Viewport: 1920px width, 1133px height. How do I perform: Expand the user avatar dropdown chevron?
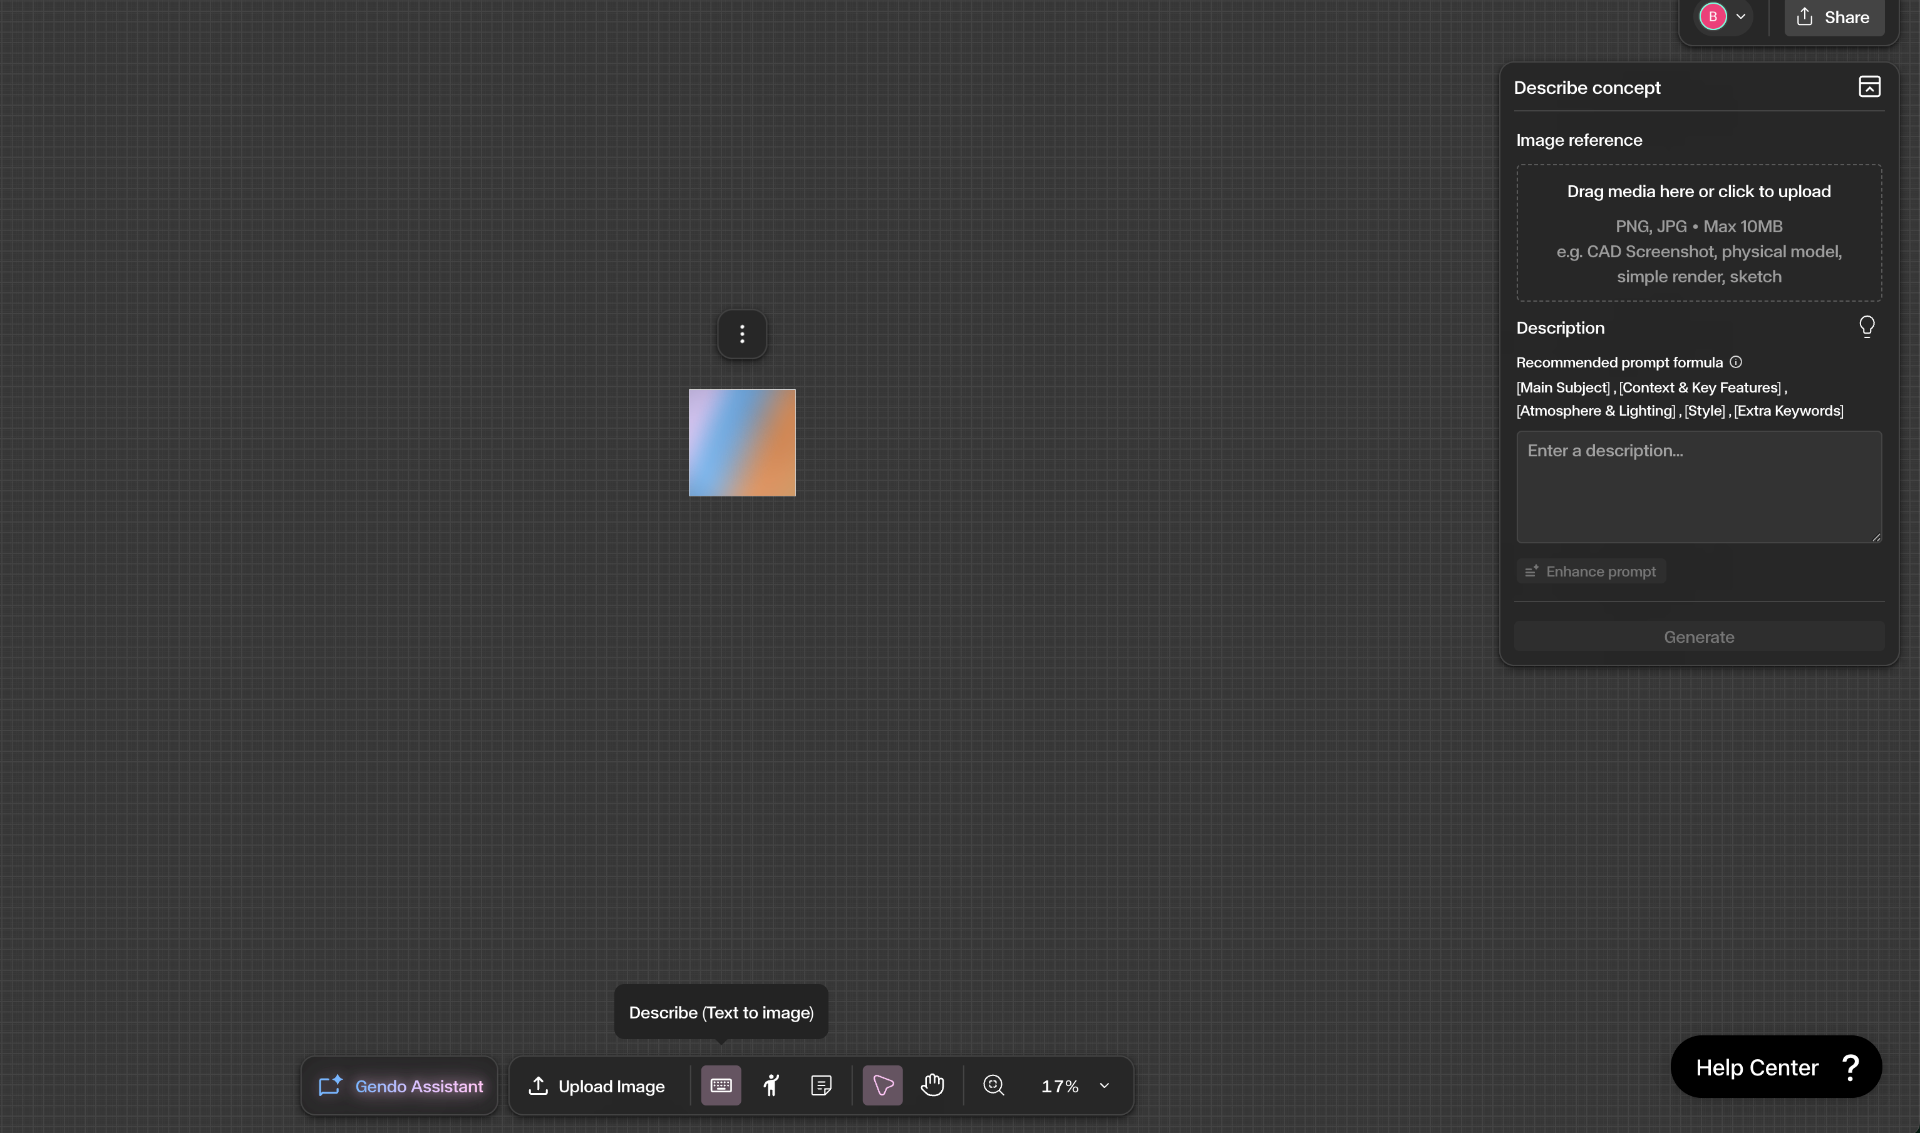(x=1741, y=17)
